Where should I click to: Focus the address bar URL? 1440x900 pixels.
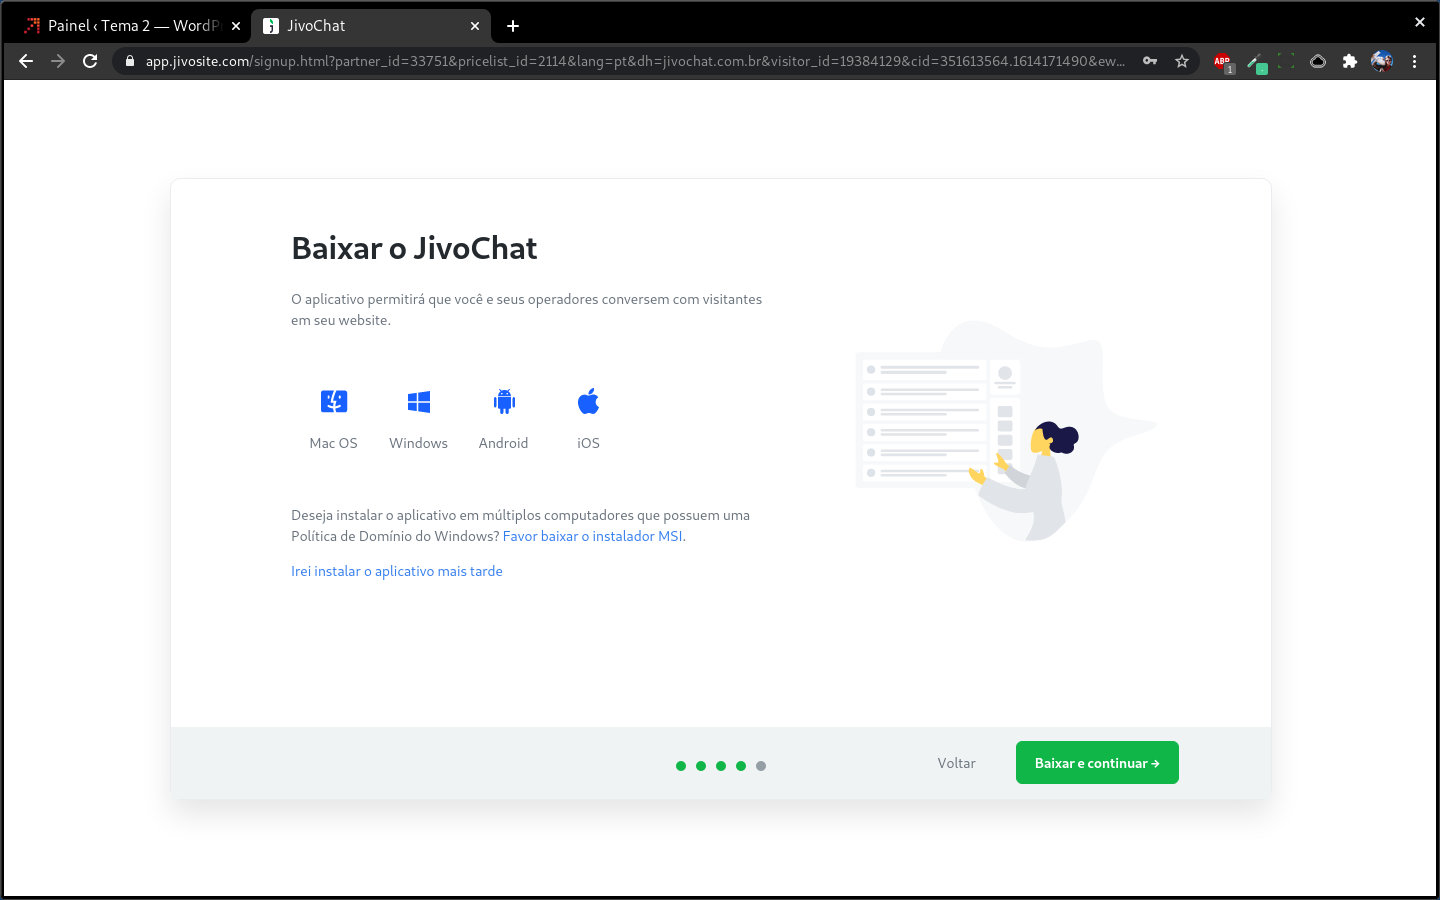click(x=635, y=61)
